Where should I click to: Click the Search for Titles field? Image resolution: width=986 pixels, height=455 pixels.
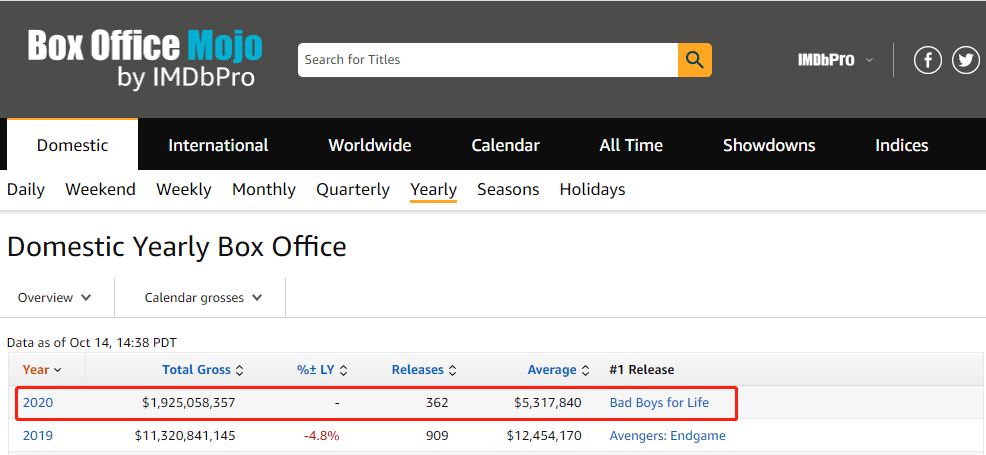point(488,60)
